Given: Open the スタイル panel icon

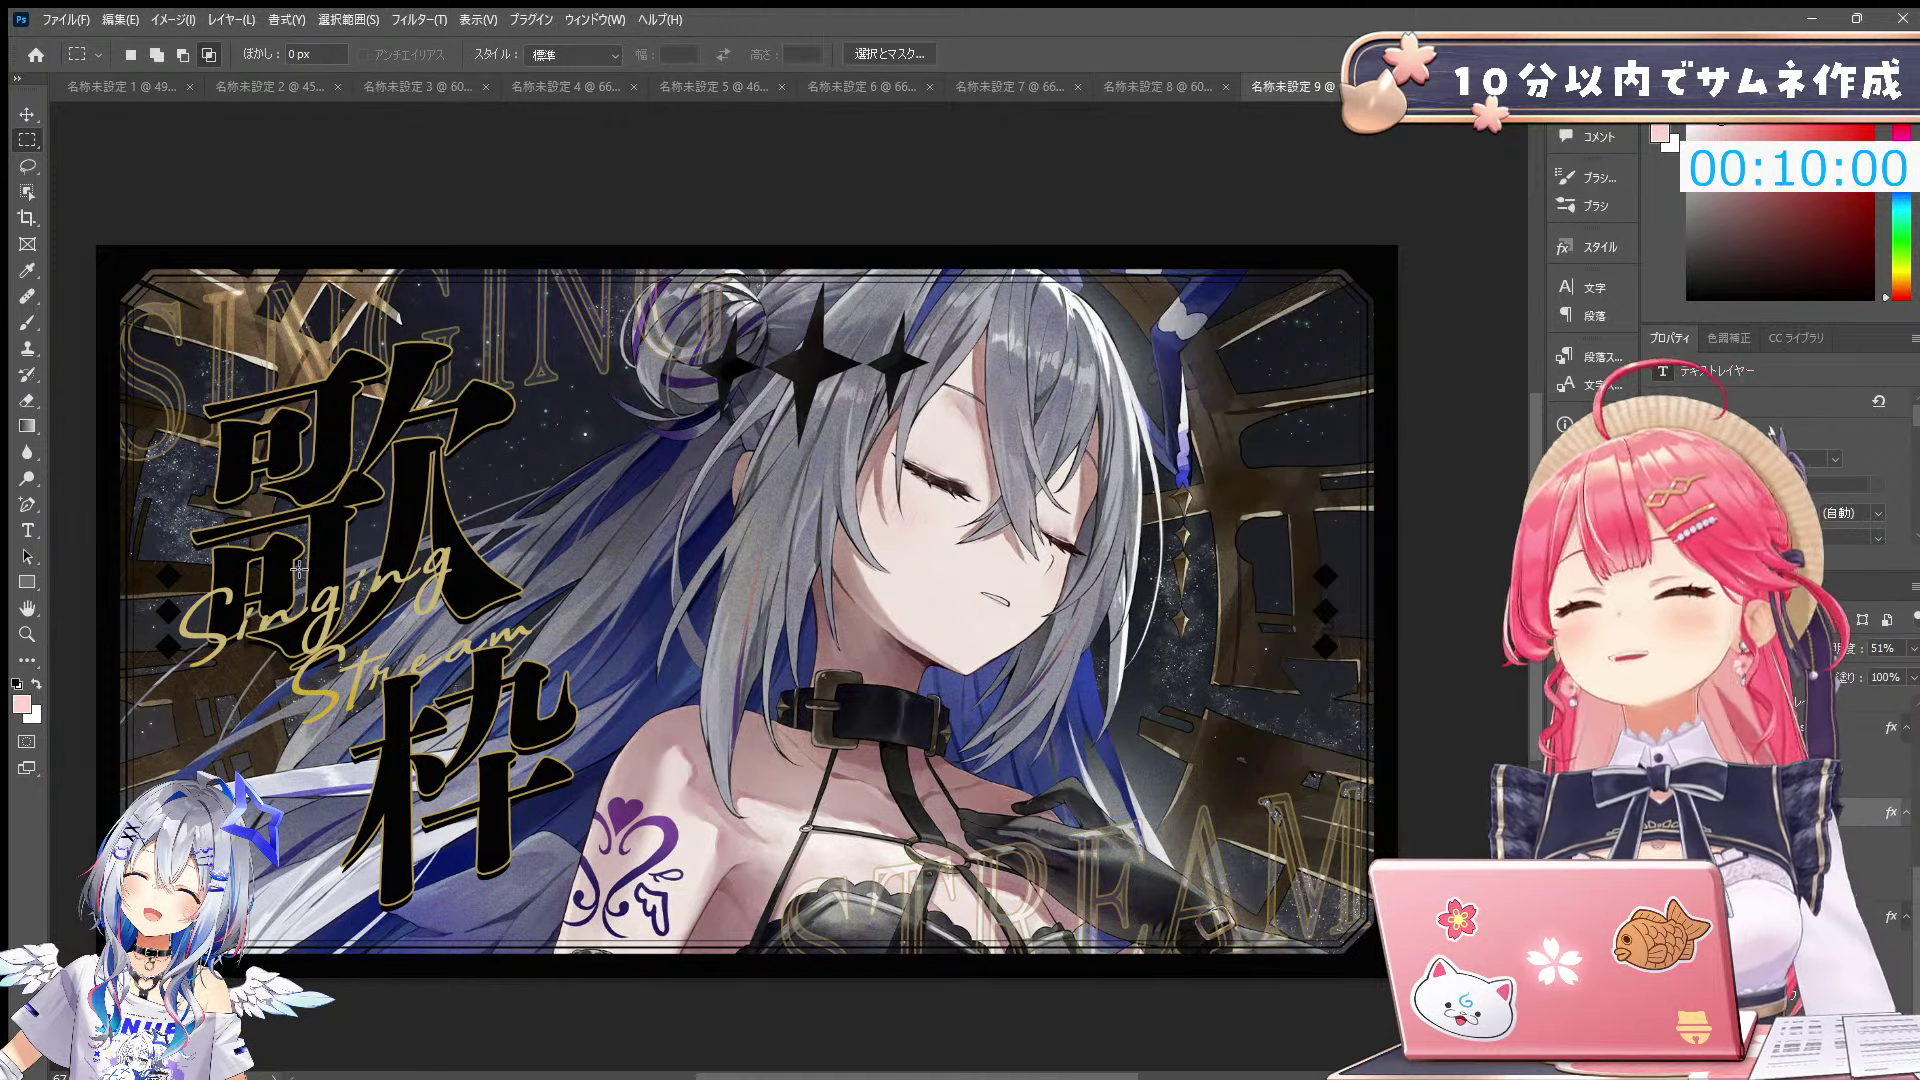Looking at the screenshot, I should click(1564, 247).
